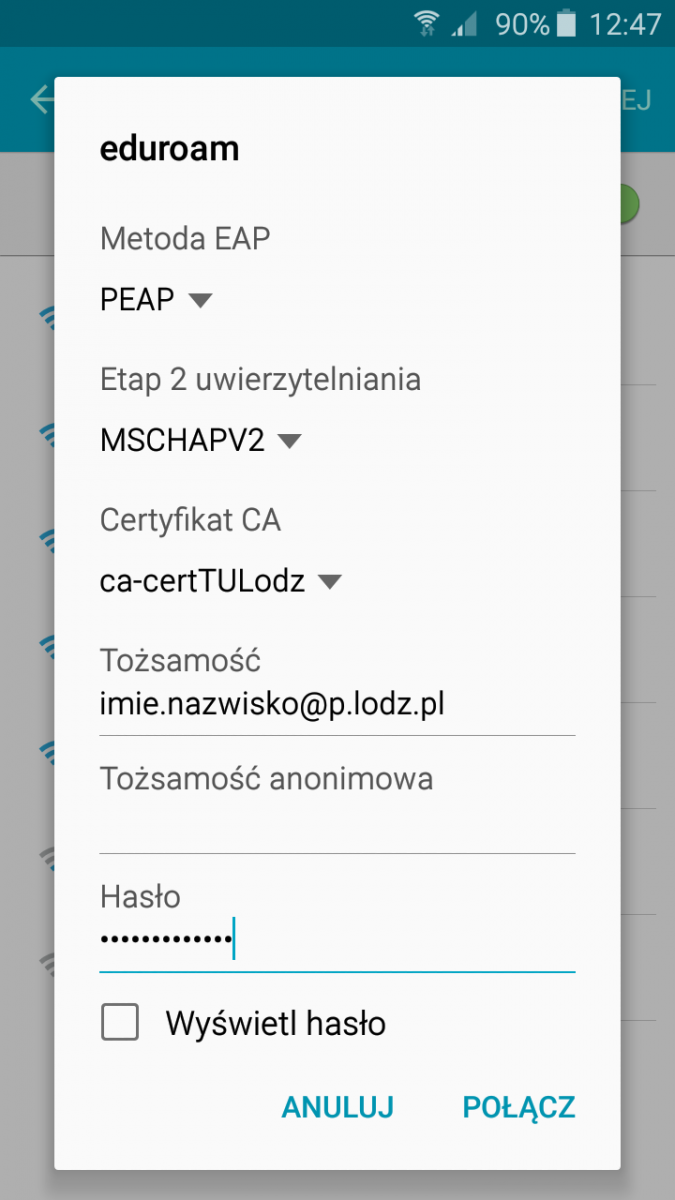Viewport: 675px width, 1200px height.
Task: Focus the Tożsamość anonimowa field
Action: pos(338,826)
